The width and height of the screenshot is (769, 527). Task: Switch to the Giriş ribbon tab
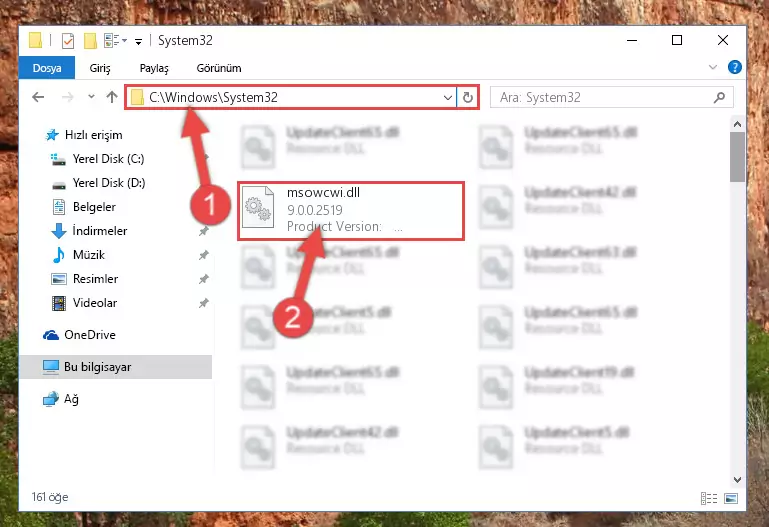tap(100, 68)
